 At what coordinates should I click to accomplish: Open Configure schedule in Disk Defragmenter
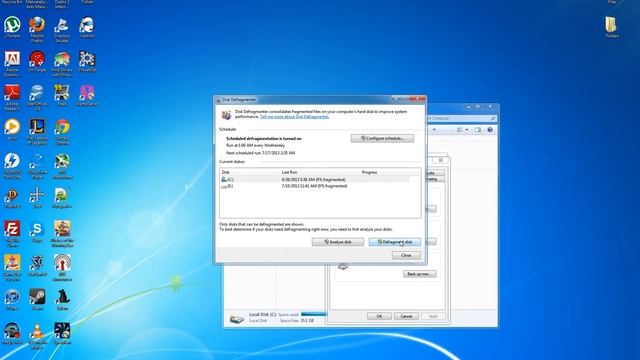(x=382, y=138)
